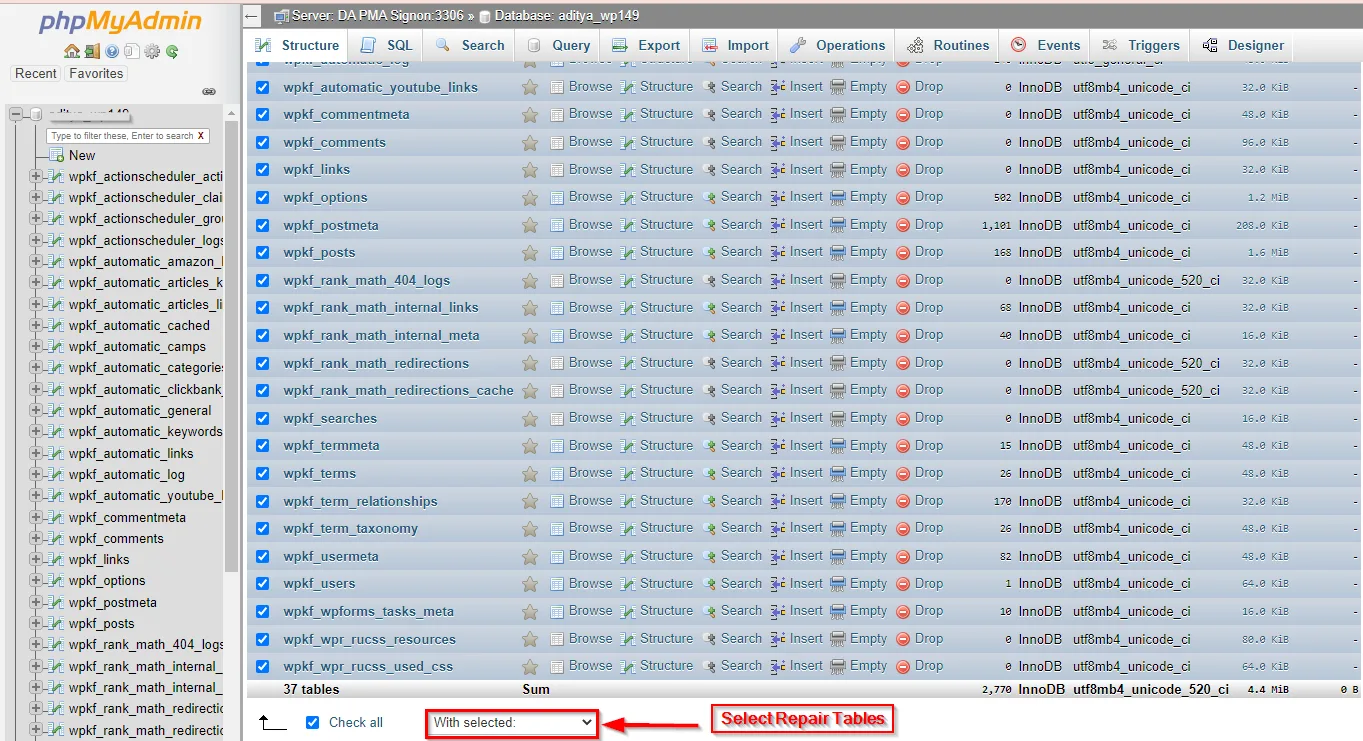Switch to the SQL tab

(x=386, y=45)
